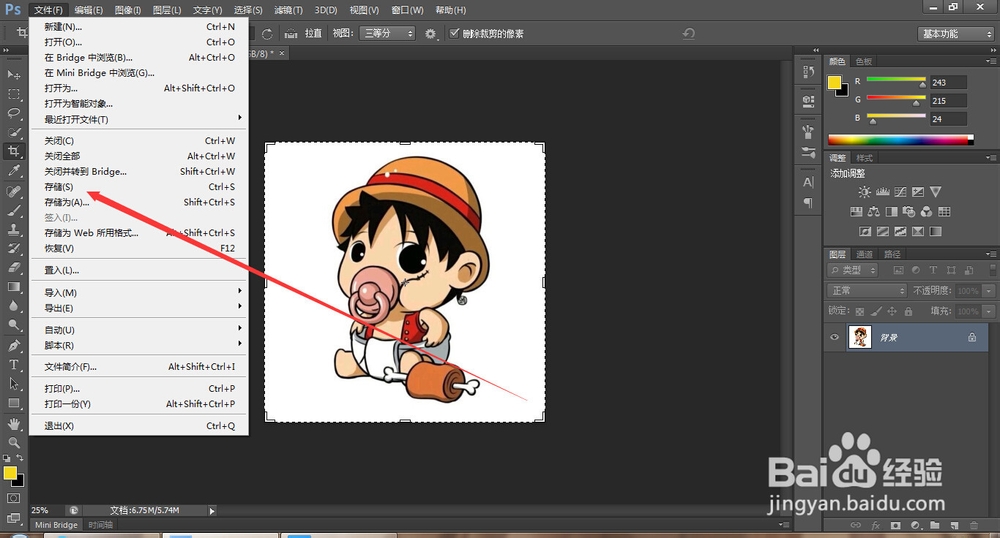The image size is (1000, 538).
Task: Select the Eyedropper tool
Action: coord(13,171)
